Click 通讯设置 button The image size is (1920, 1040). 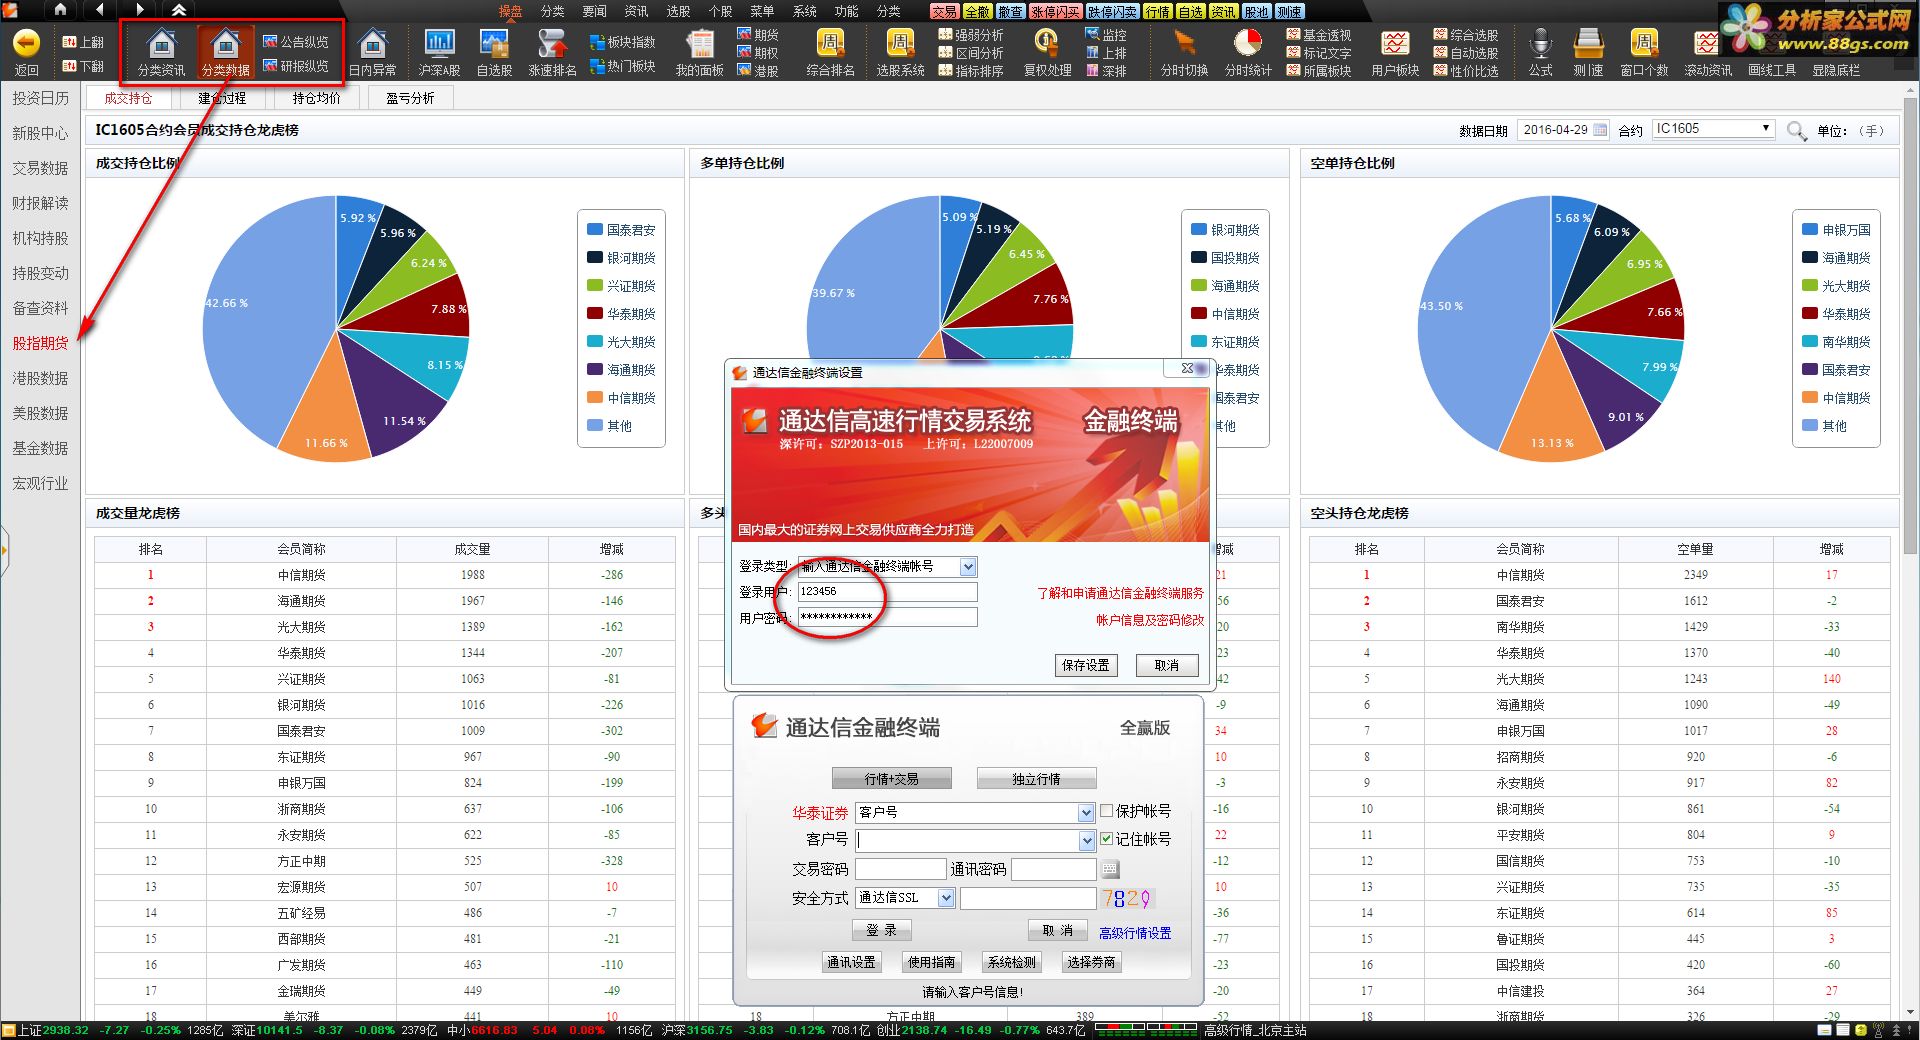[x=851, y=962]
